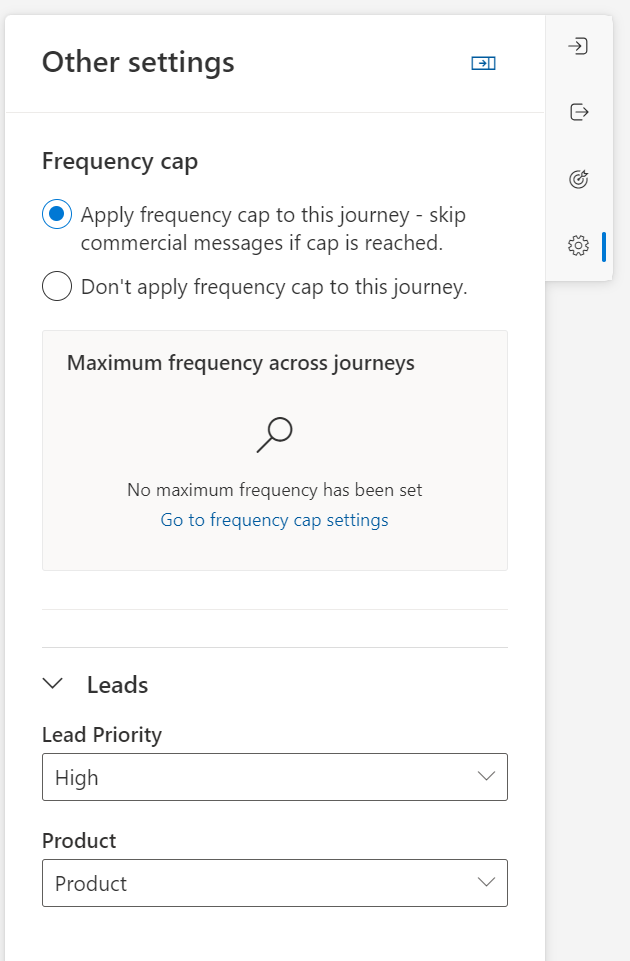
Task: Open the Product dropdown
Action: coord(274,883)
